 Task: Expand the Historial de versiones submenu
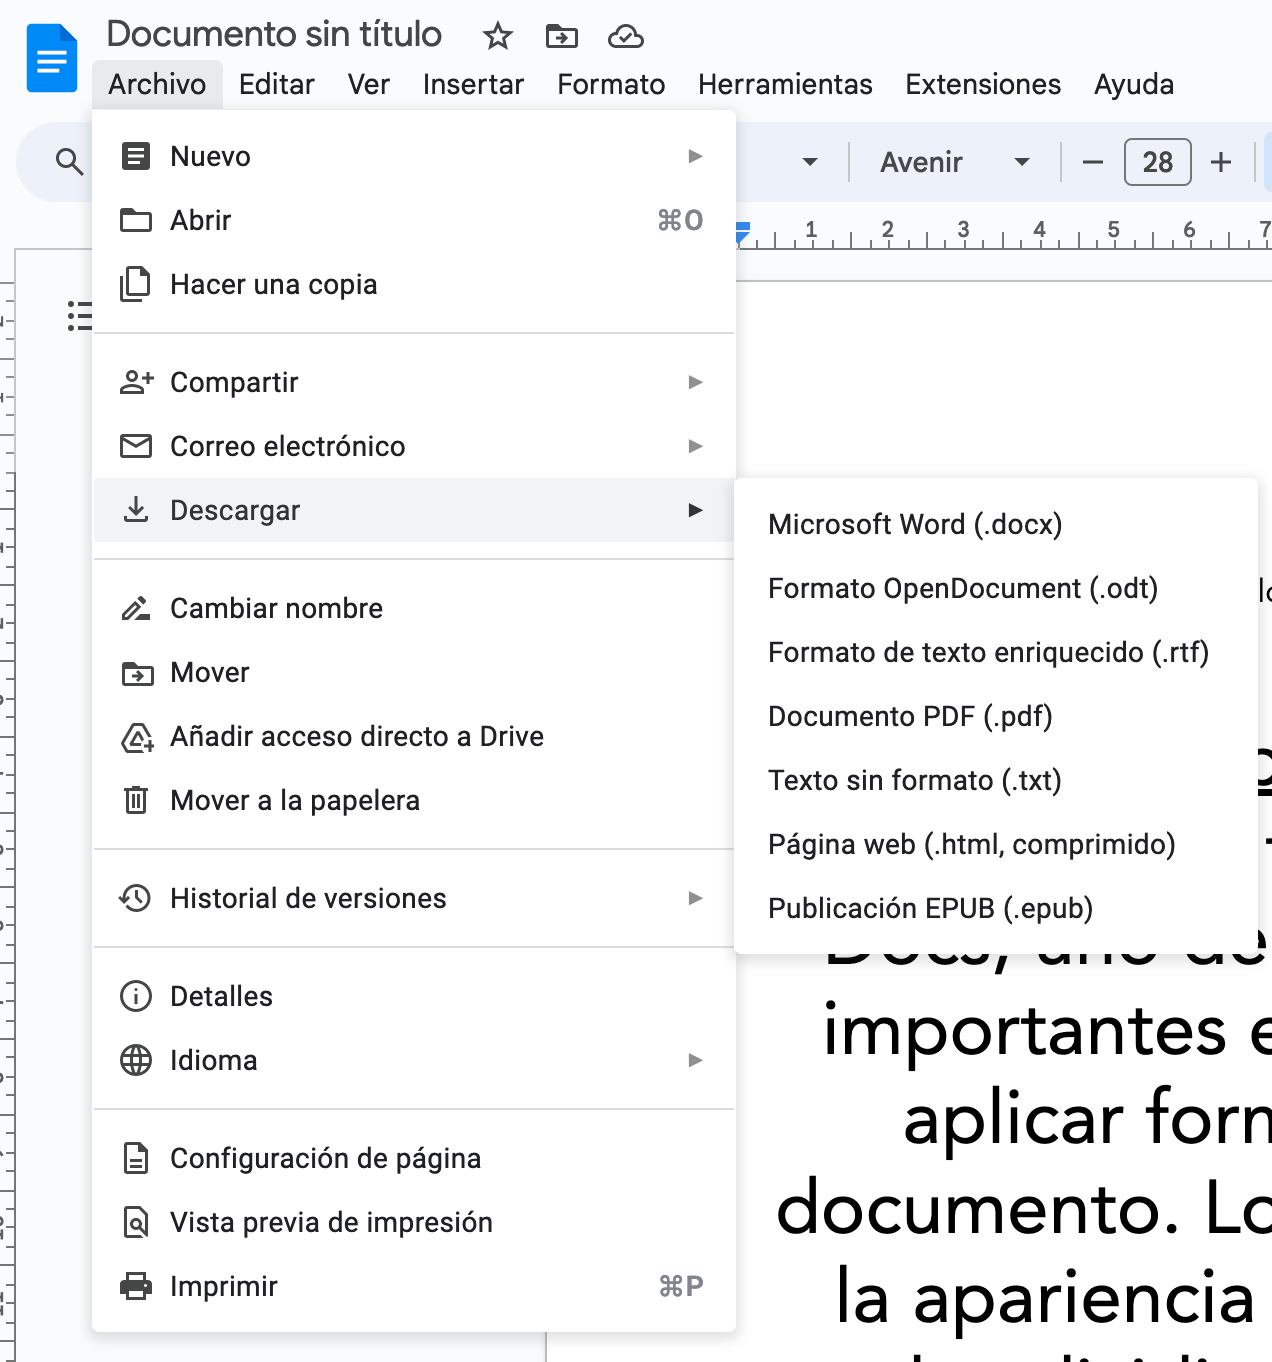pos(695,898)
